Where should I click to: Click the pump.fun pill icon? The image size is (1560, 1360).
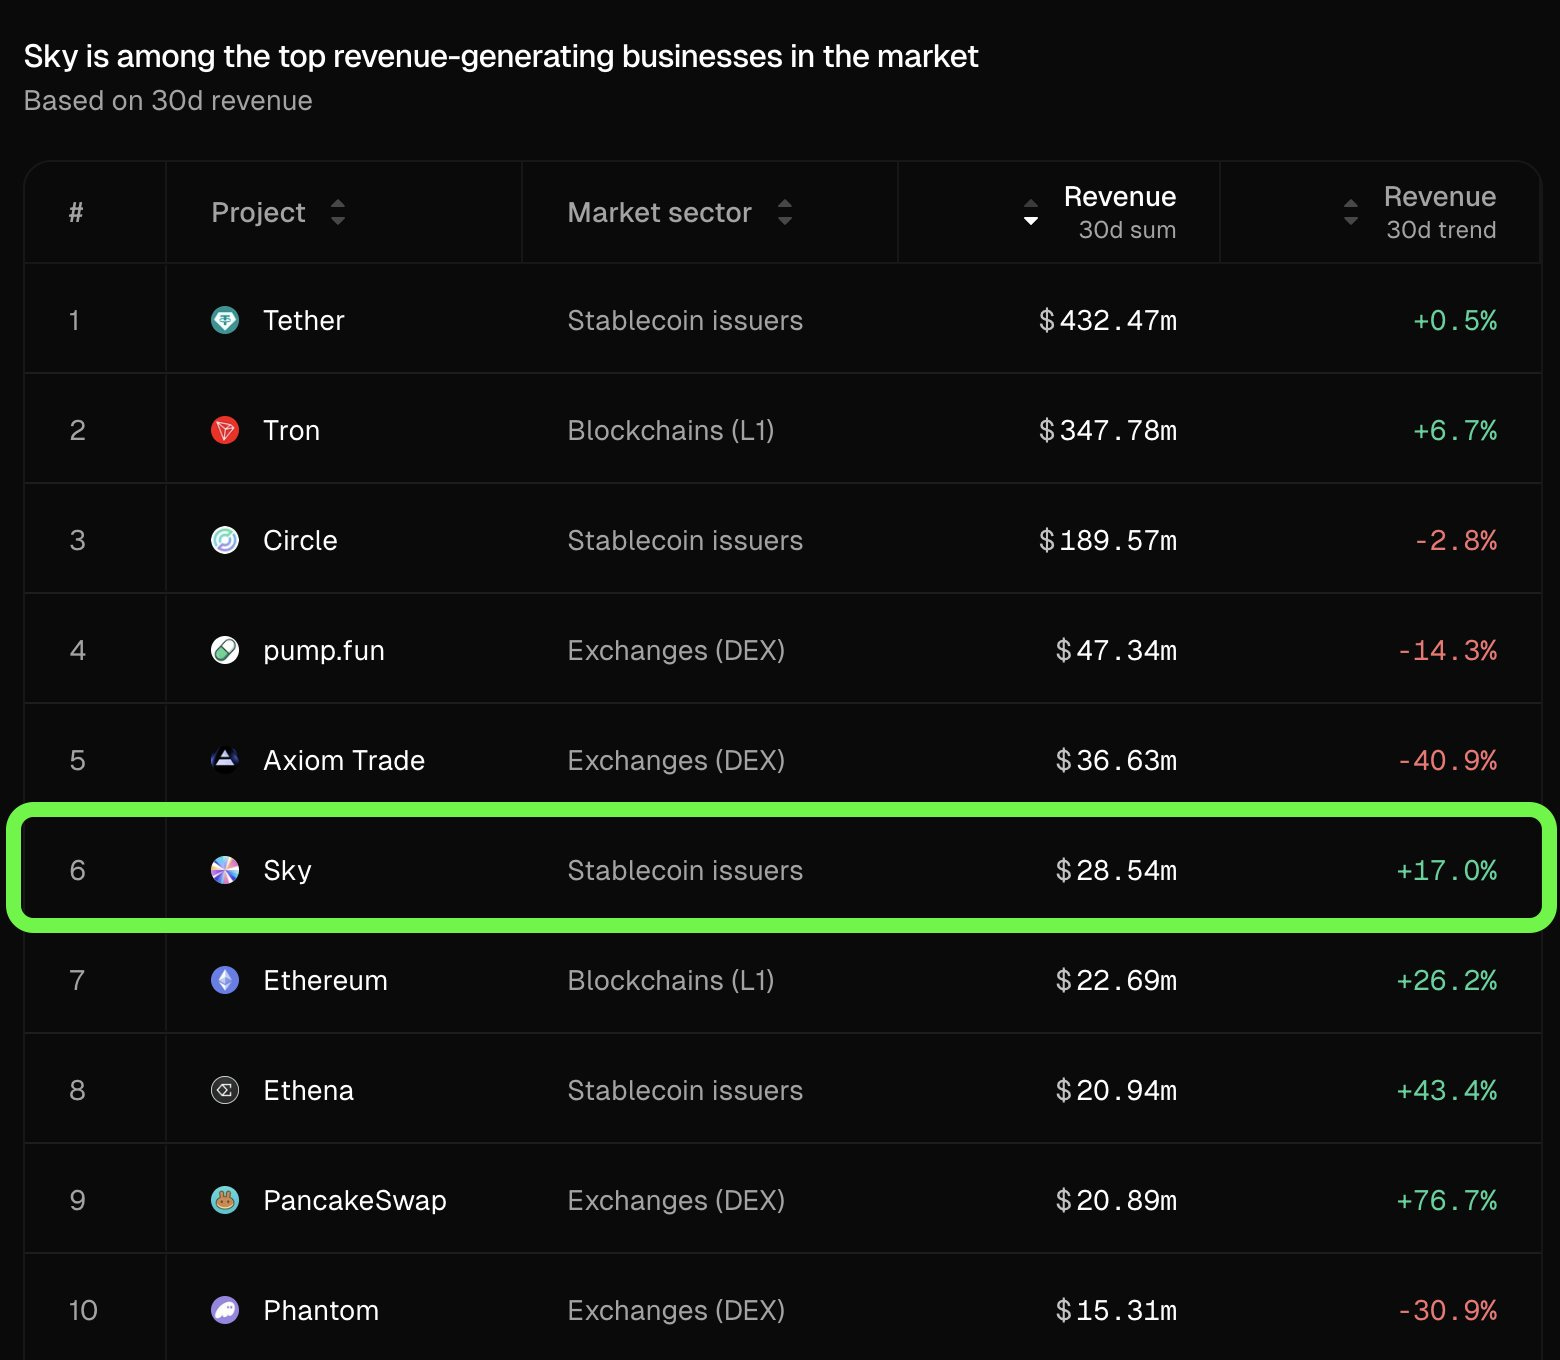coord(225,650)
